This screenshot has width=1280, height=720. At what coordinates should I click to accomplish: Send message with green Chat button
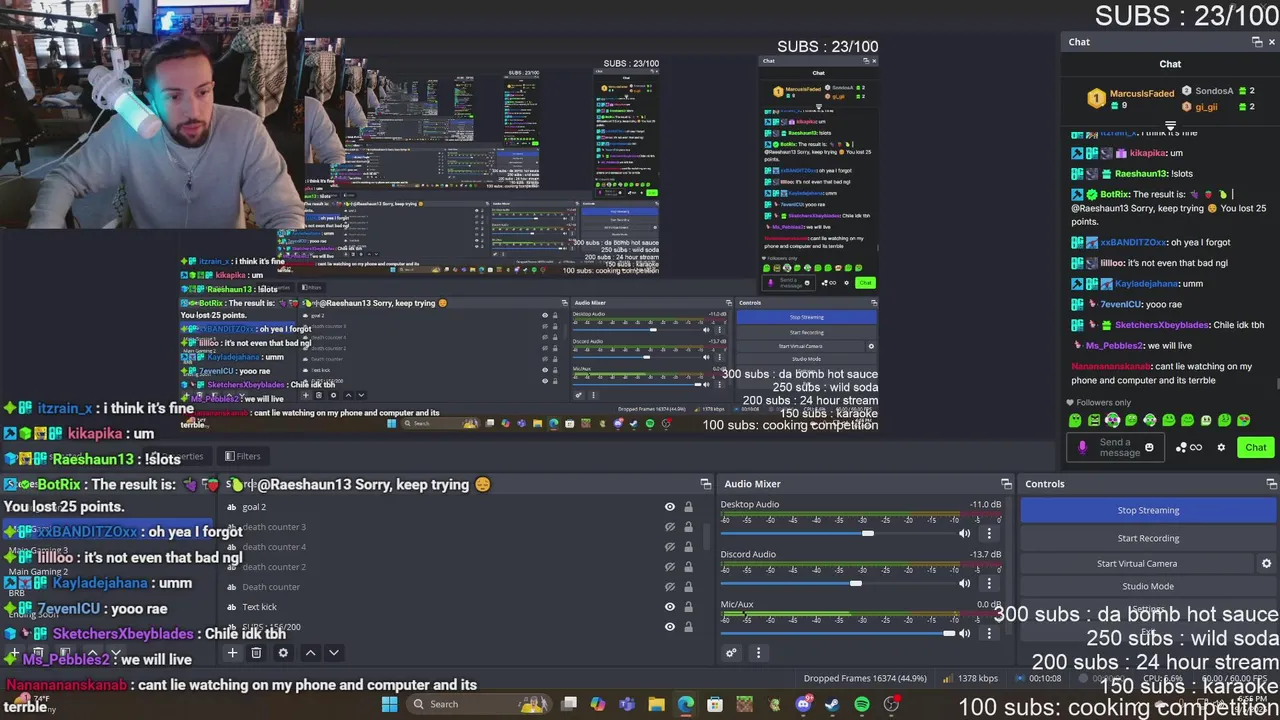[1255, 448]
